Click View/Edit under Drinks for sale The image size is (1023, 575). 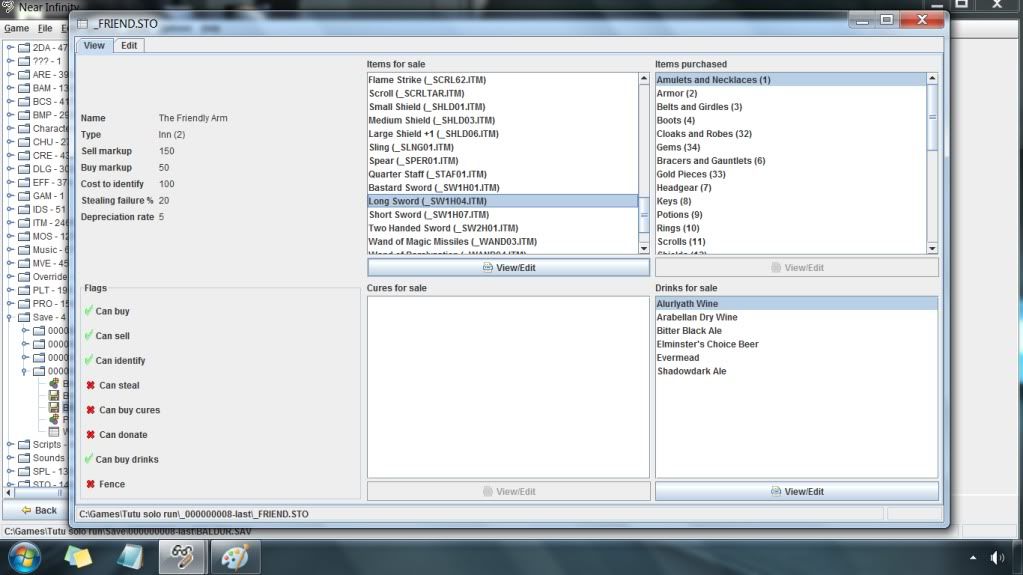click(796, 491)
